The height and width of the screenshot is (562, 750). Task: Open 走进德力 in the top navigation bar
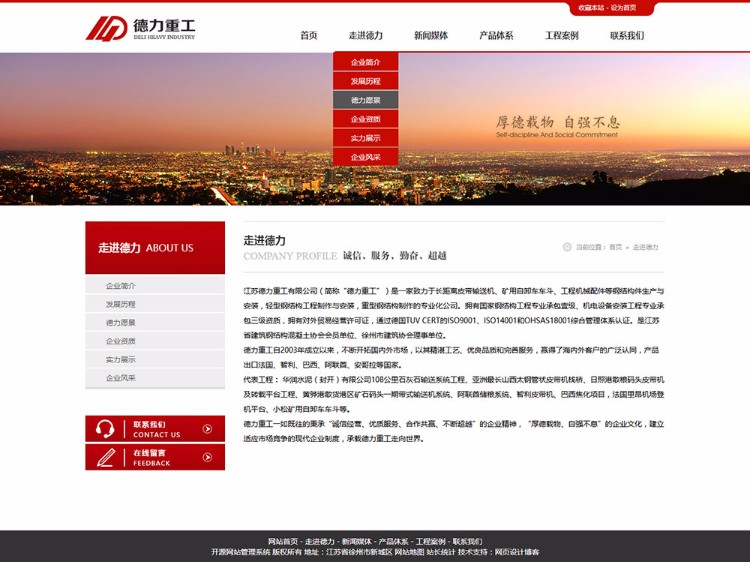click(x=365, y=35)
